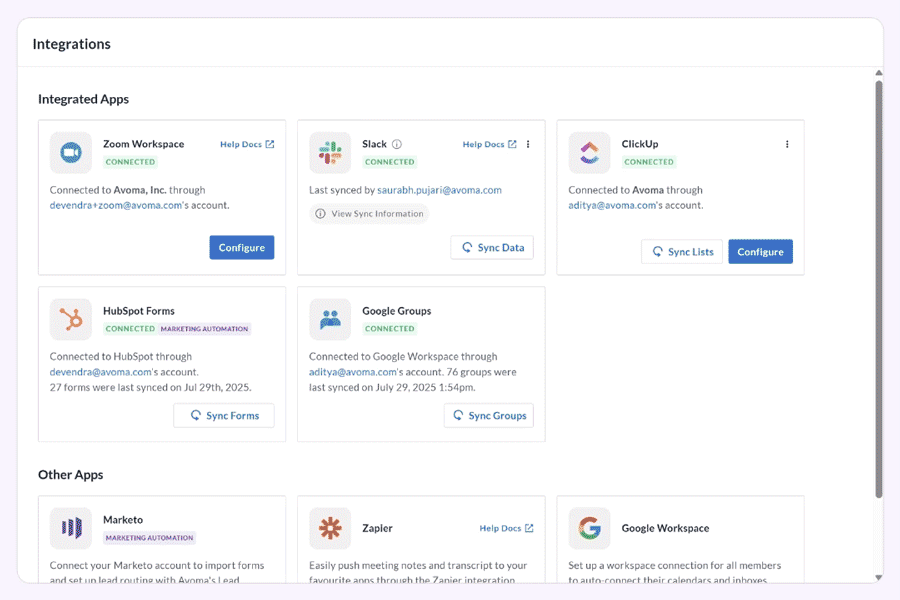Click the Zoom Workspace app icon
Screen dimensions: 900x600
pos(70,153)
